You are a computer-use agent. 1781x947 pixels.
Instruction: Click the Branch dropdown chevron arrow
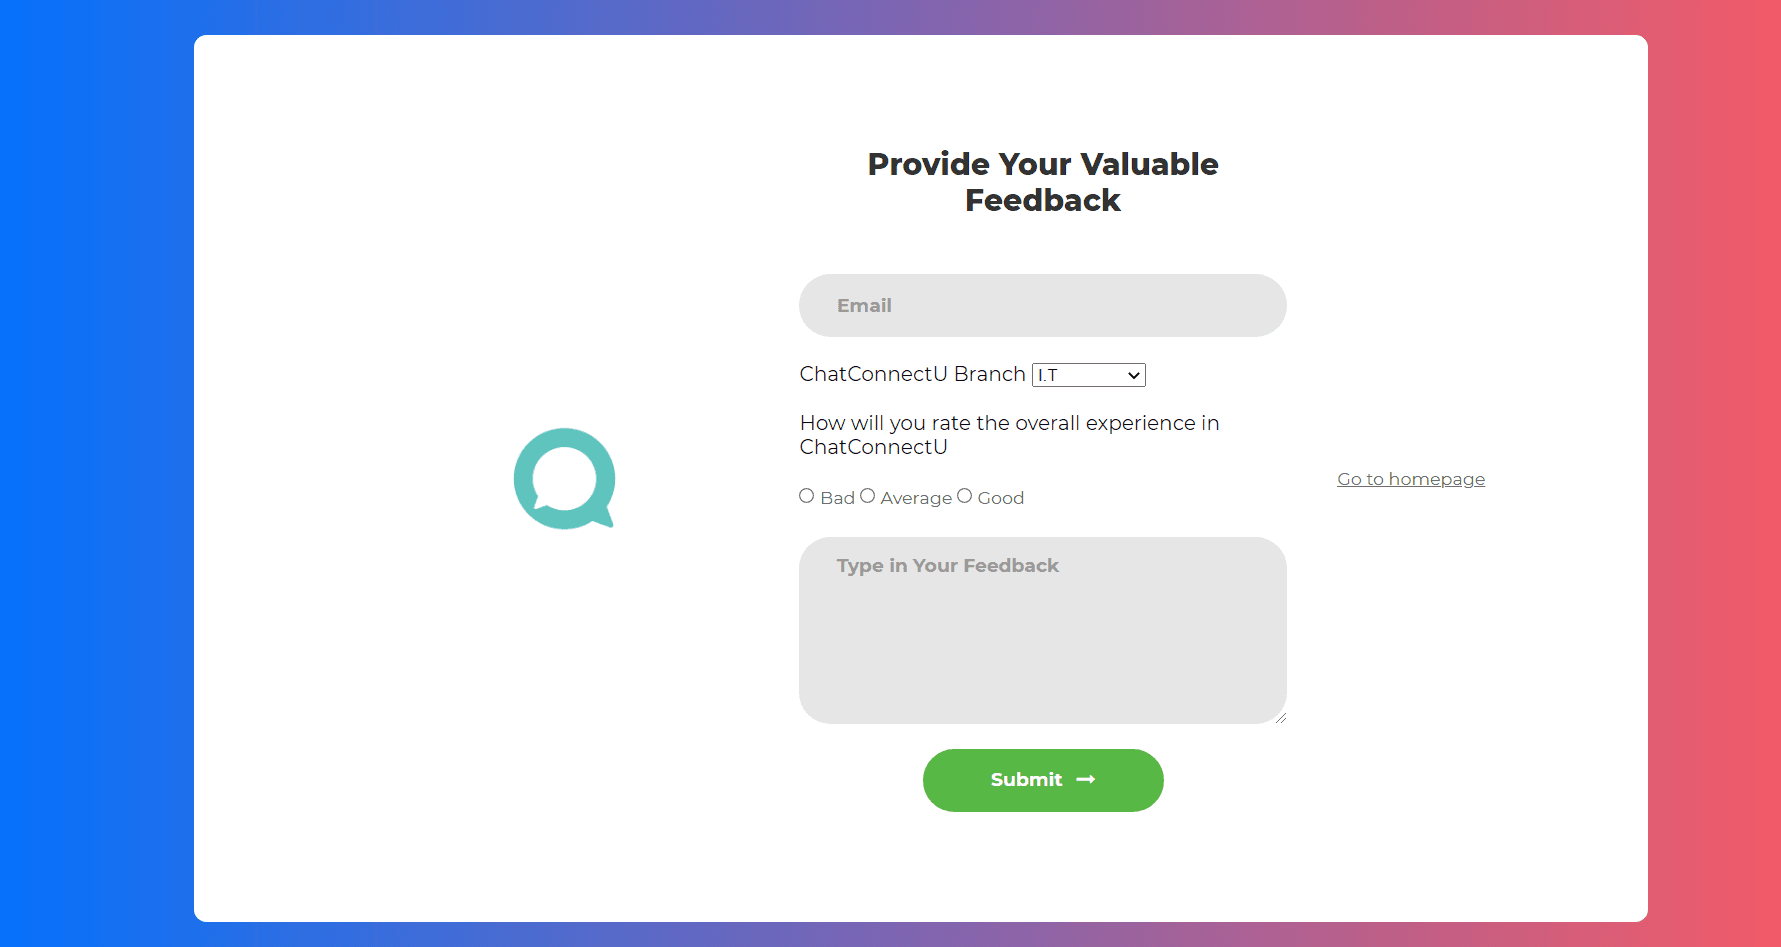pyautogui.click(x=1134, y=375)
